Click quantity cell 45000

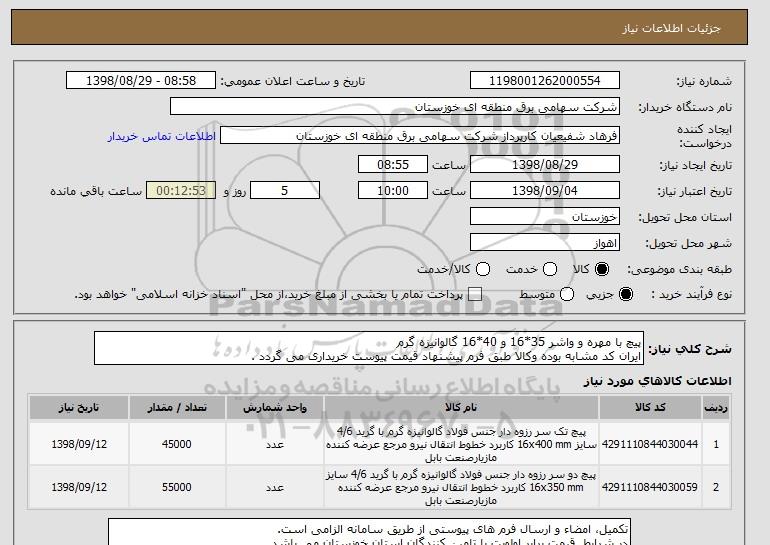click(177, 444)
